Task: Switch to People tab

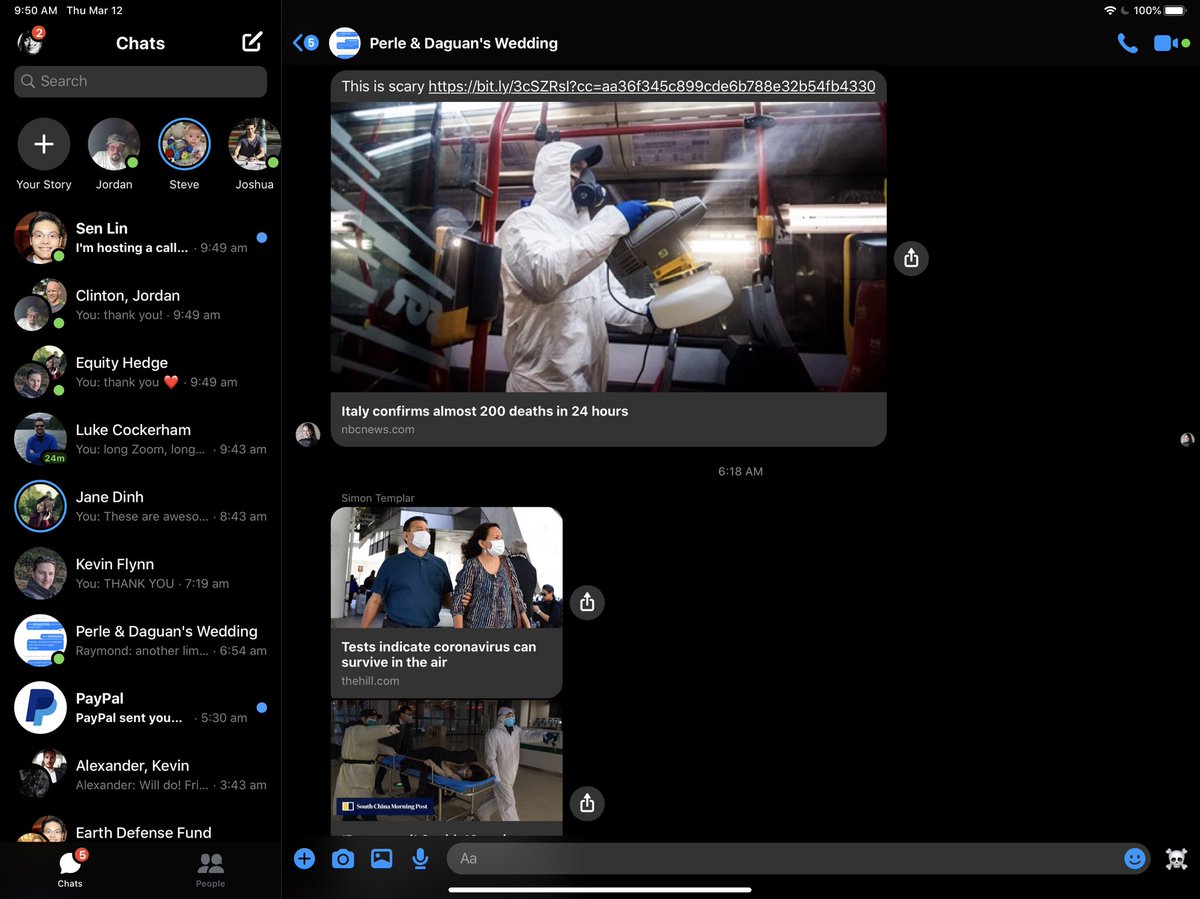Action: (x=210, y=868)
